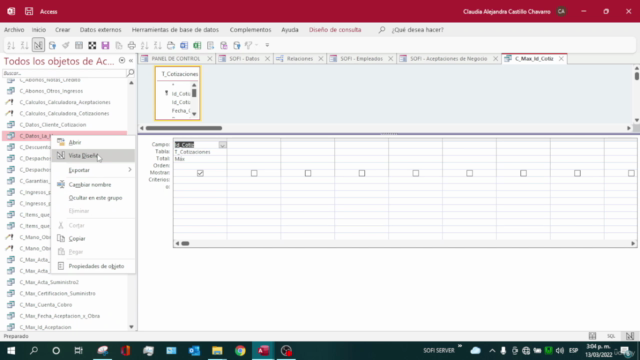Open the Archivo menu
640x360 pixels.
point(14,30)
